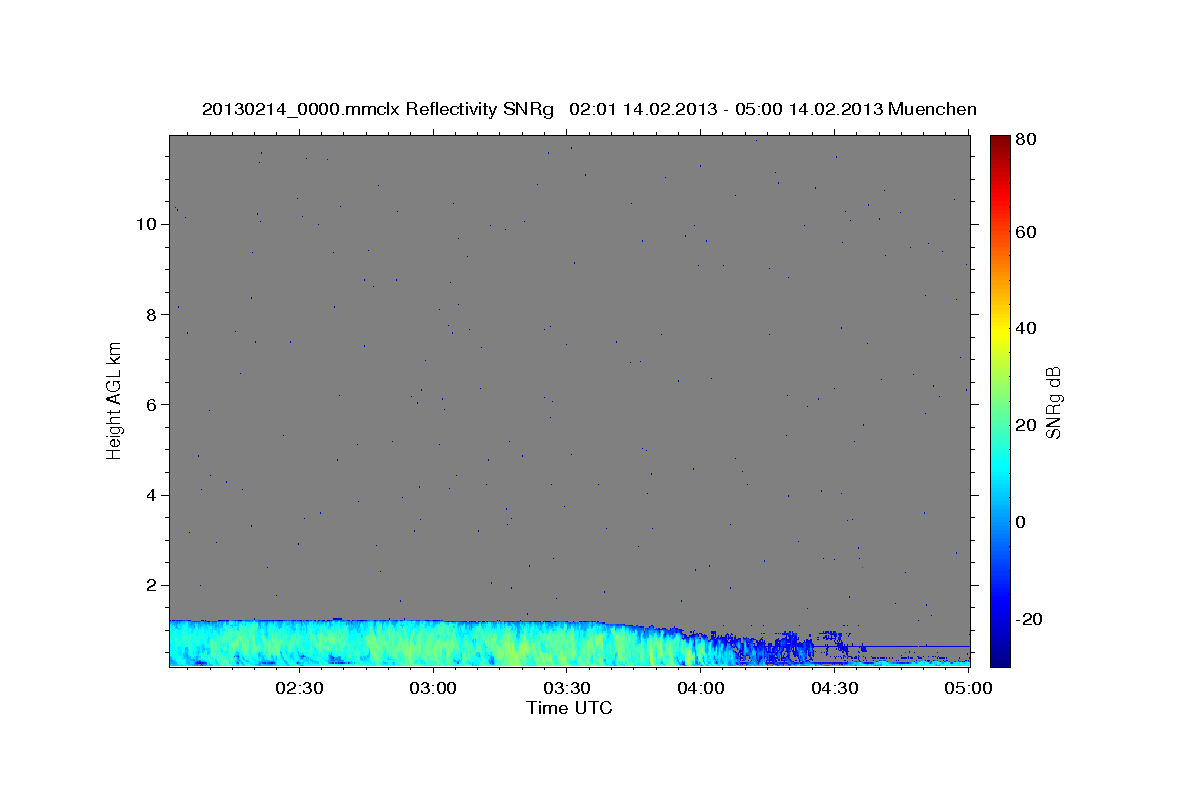Click the height tick label 6
This screenshot has height=800, width=1200.
click(150, 404)
